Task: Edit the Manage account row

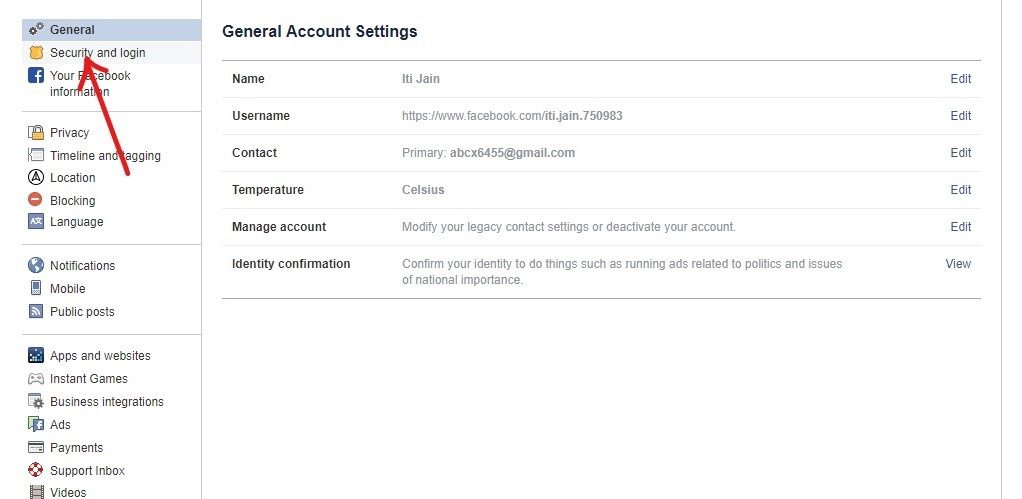Action: pyautogui.click(x=961, y=227)
